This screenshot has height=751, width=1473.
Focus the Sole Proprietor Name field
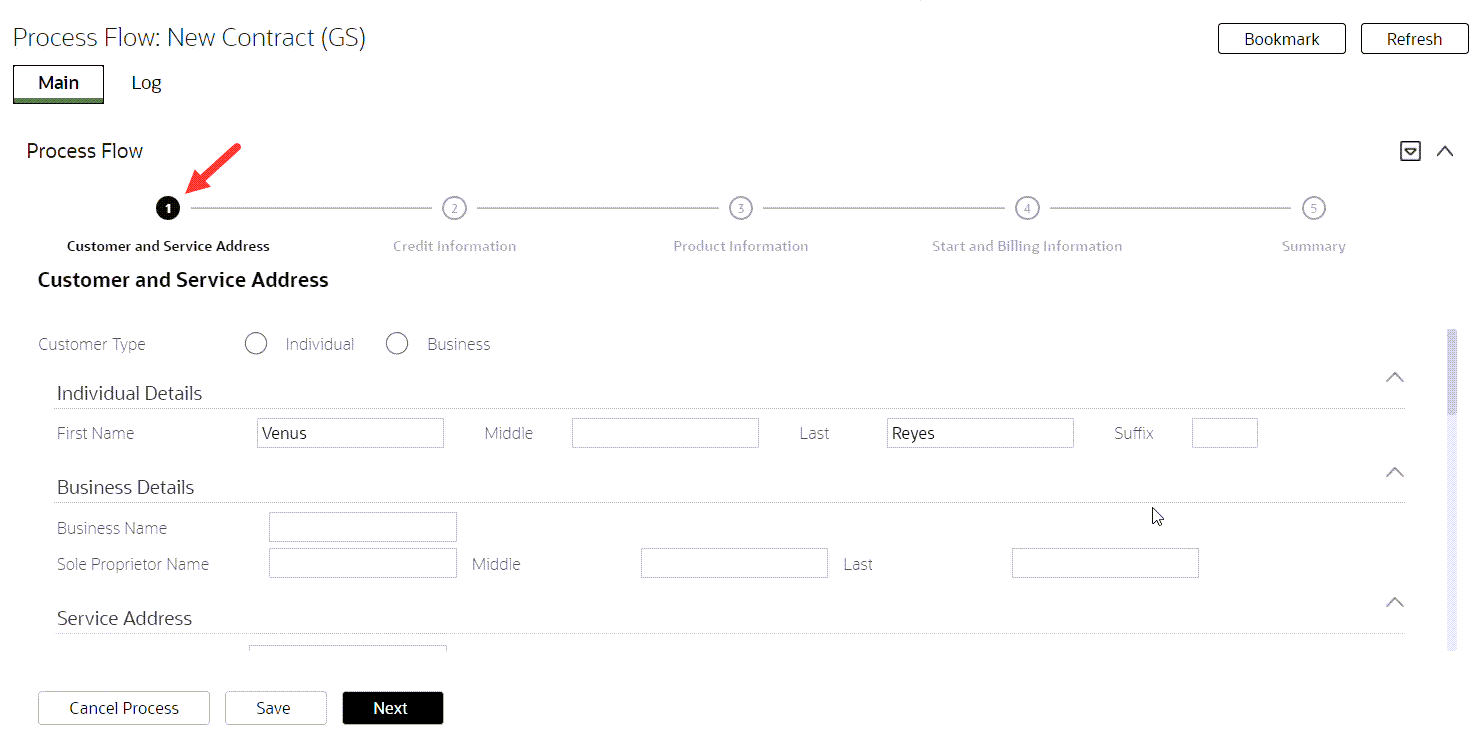(x=363, y=563)
